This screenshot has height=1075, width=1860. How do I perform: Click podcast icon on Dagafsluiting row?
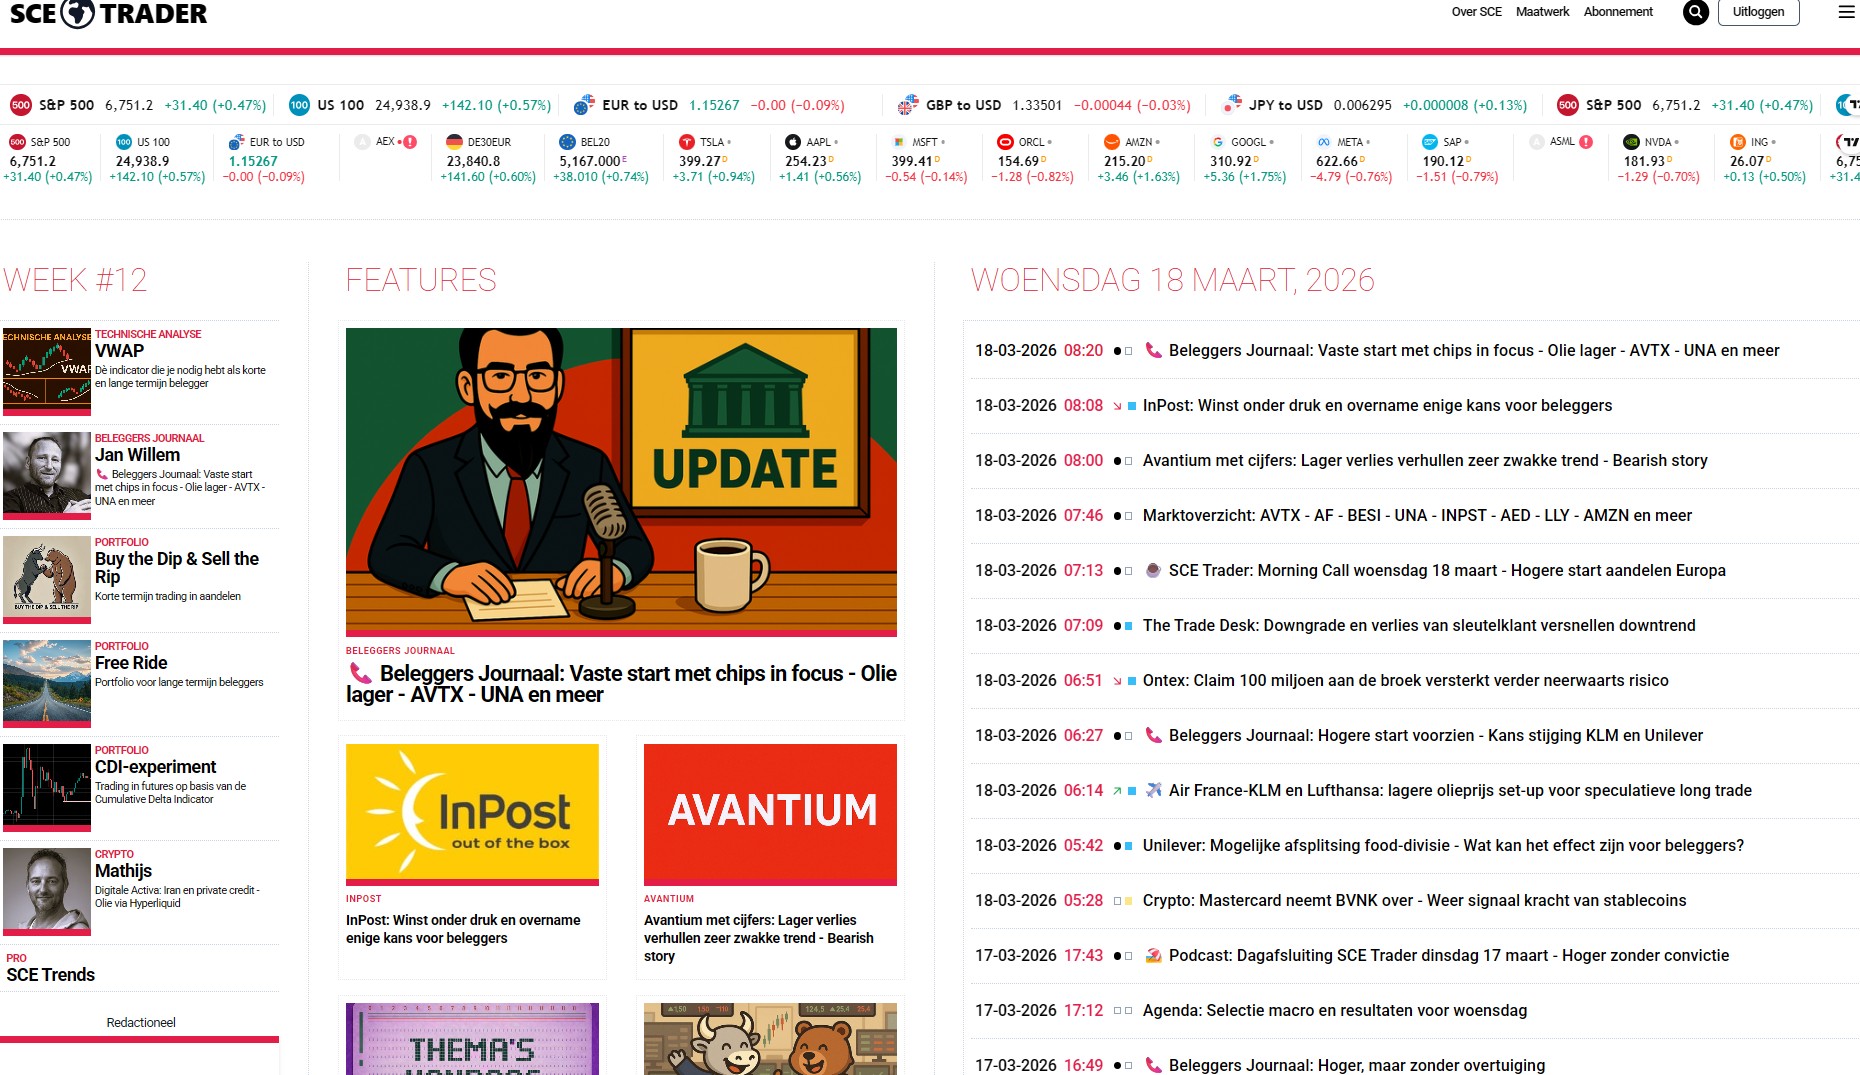click(x=1153, y=955)
